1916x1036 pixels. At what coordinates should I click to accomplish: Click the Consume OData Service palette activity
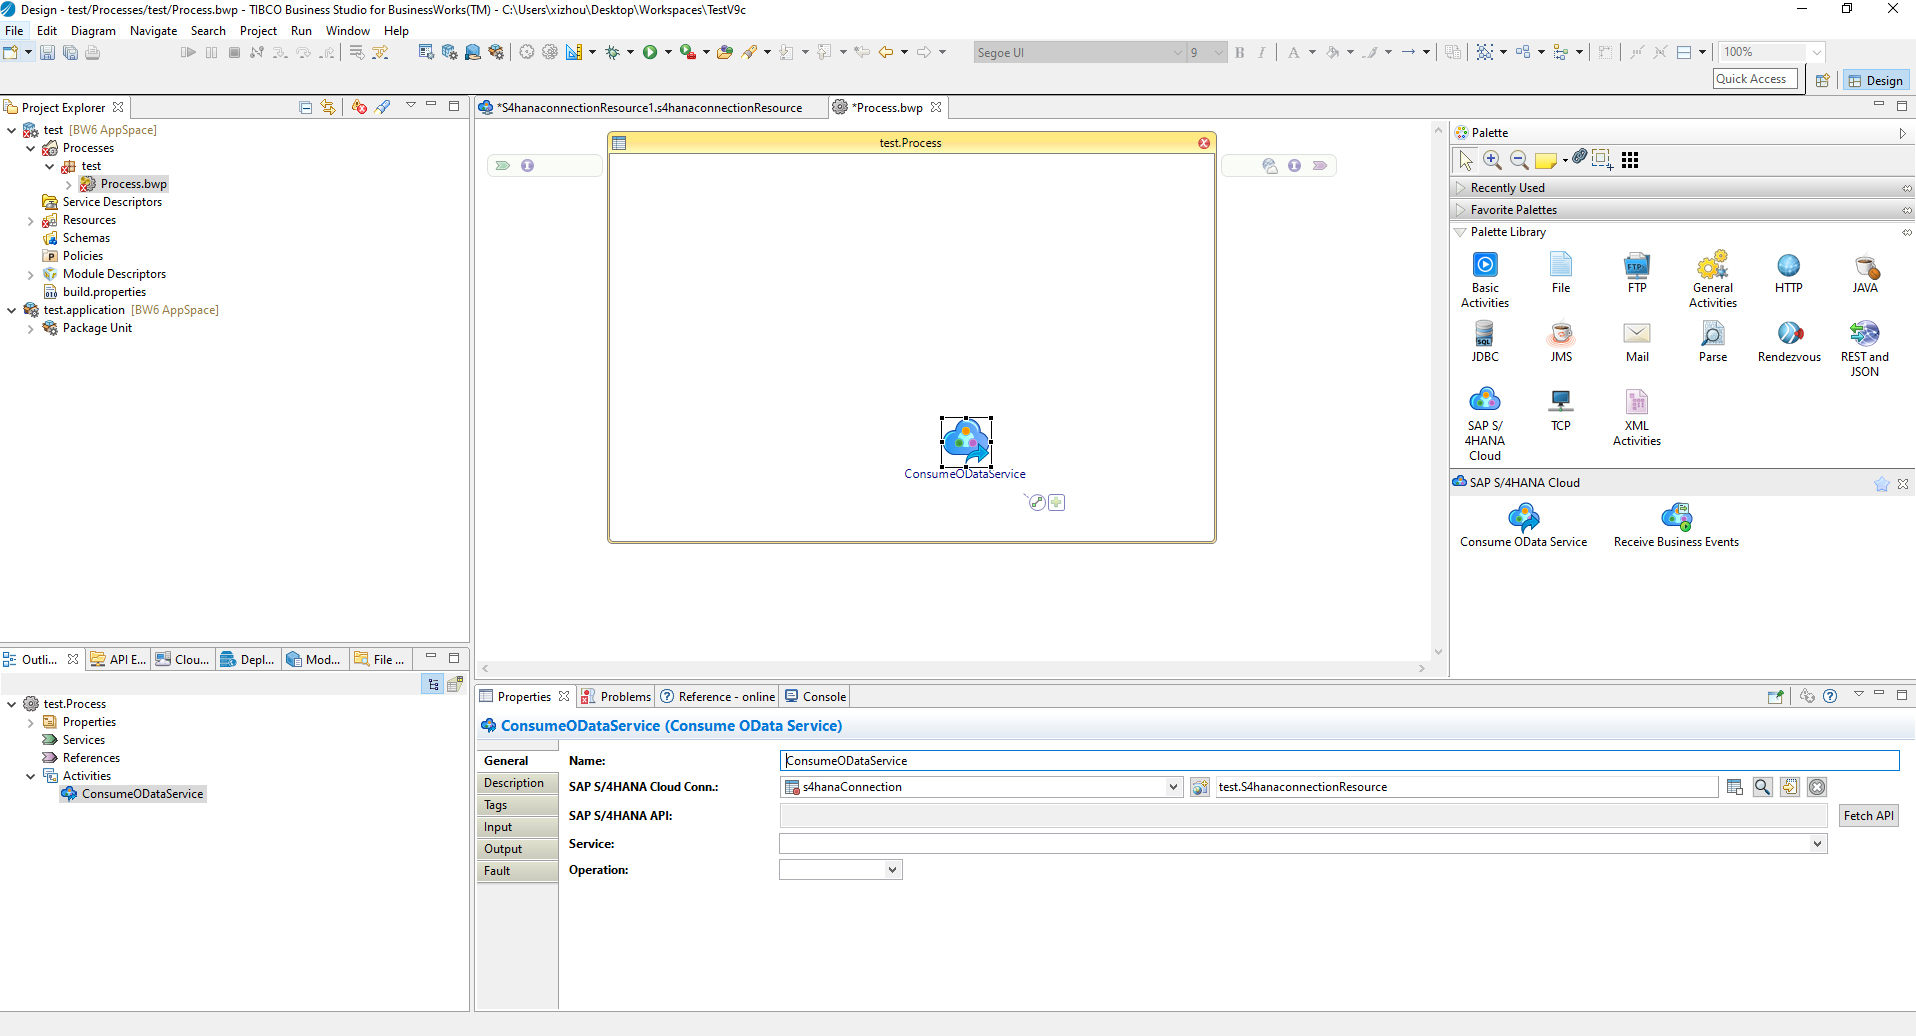click(x=1523, y=518)
